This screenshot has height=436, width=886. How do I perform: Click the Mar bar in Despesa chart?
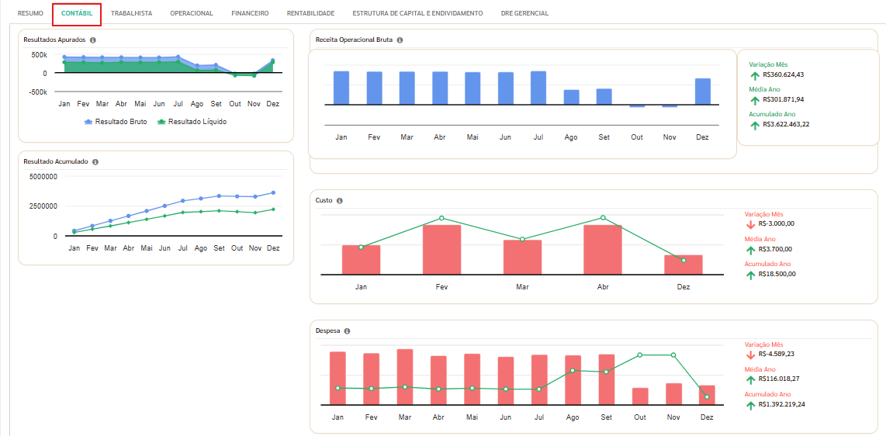pos(405,377)
